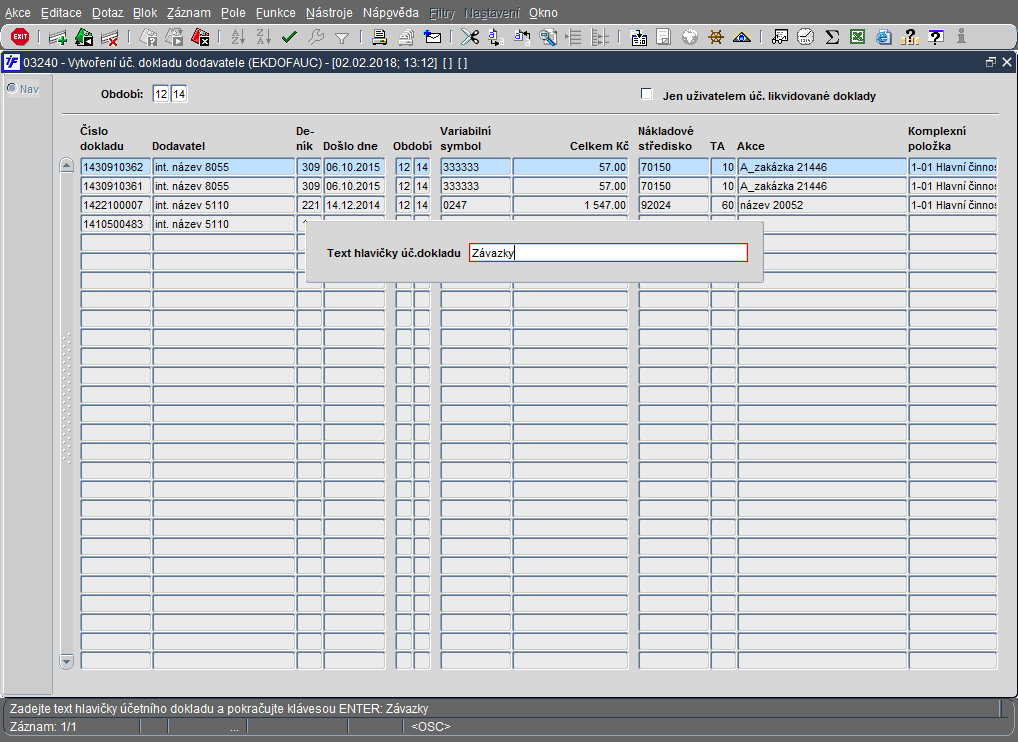Click Akce cell 'název 20052'
The image size is (1018, 742).
pyautogui.click(x=822, y=204)
